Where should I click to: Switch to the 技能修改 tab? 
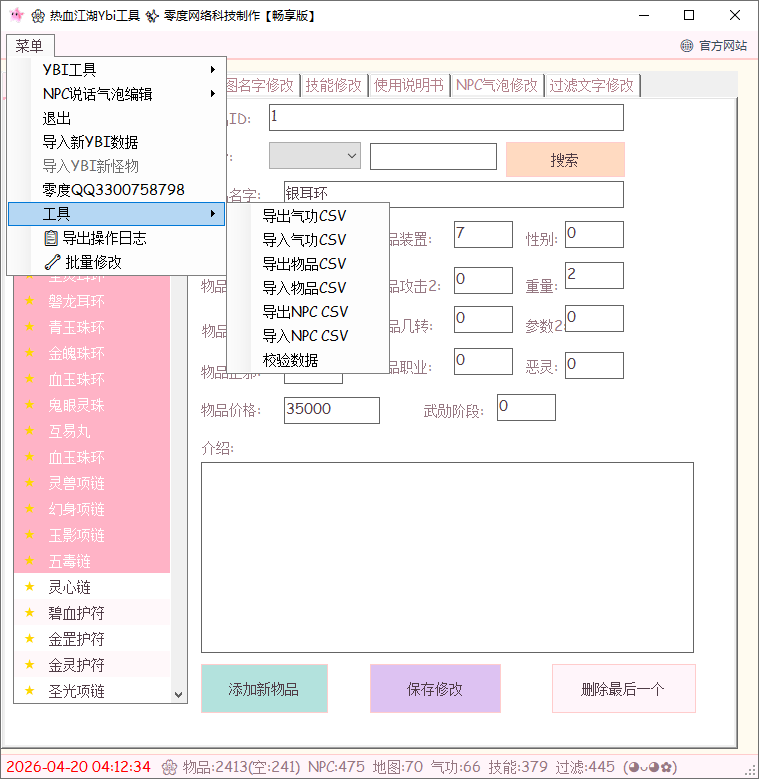(x=334, y=85)
